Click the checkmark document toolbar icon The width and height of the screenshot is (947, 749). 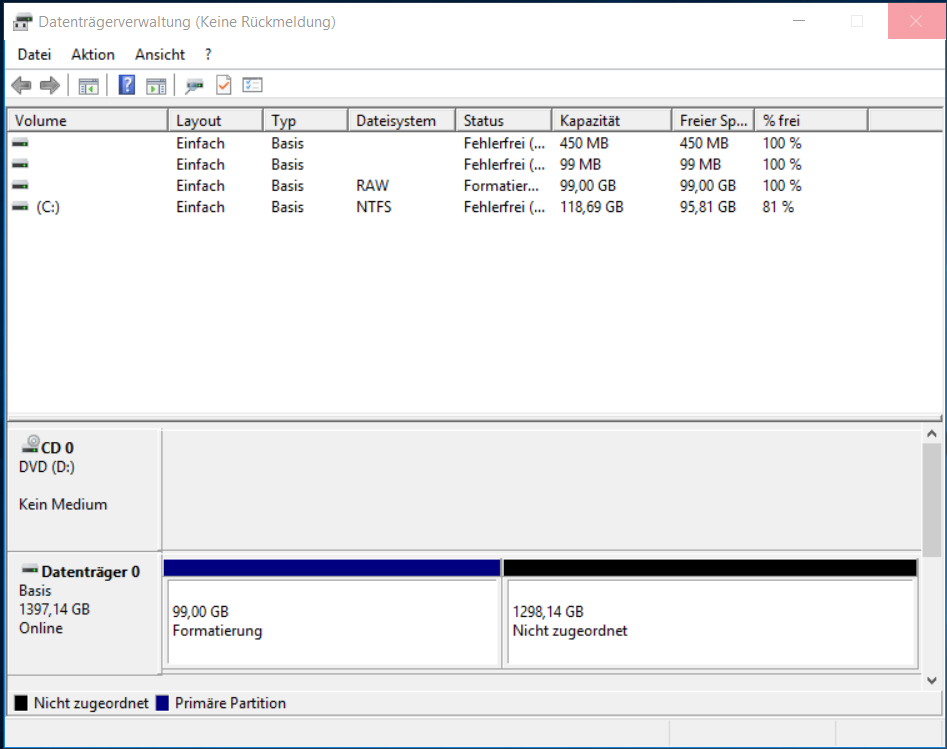pyautogui.click(x=223, y=85)
